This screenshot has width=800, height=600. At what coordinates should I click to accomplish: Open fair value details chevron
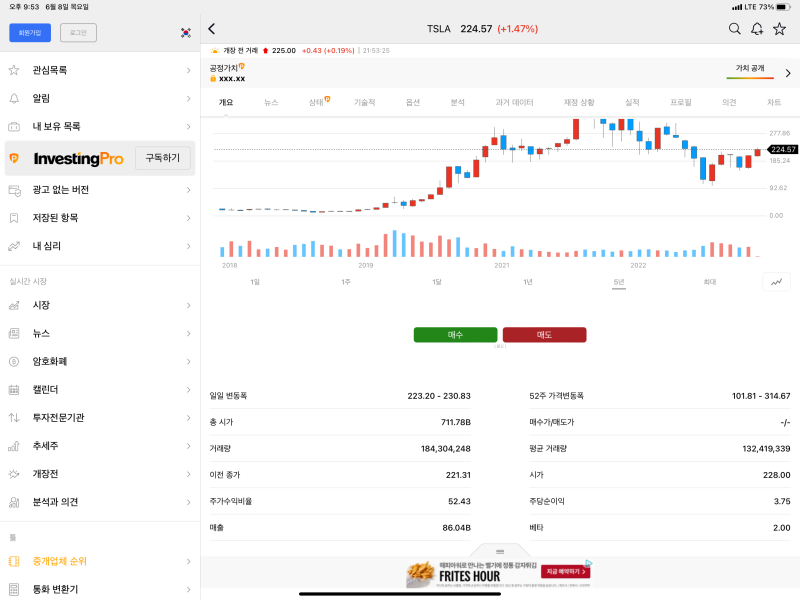coord(788,73)
